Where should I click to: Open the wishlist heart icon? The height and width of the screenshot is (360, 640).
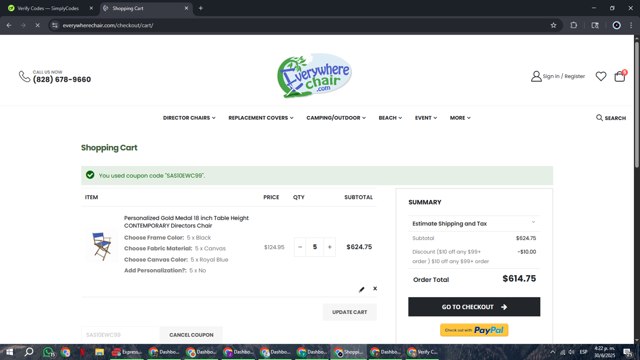pos(601,76)
